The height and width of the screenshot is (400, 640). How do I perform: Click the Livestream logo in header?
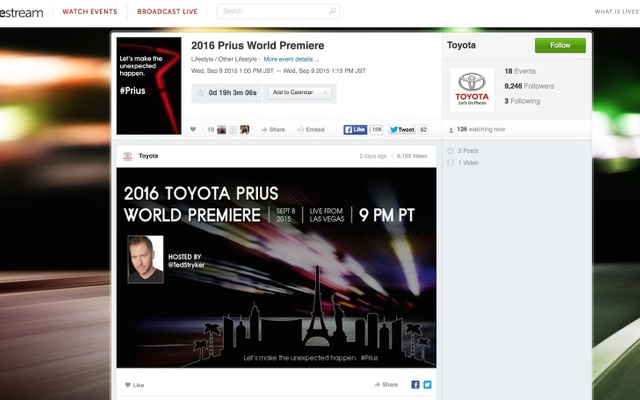(x=21, y=12)
